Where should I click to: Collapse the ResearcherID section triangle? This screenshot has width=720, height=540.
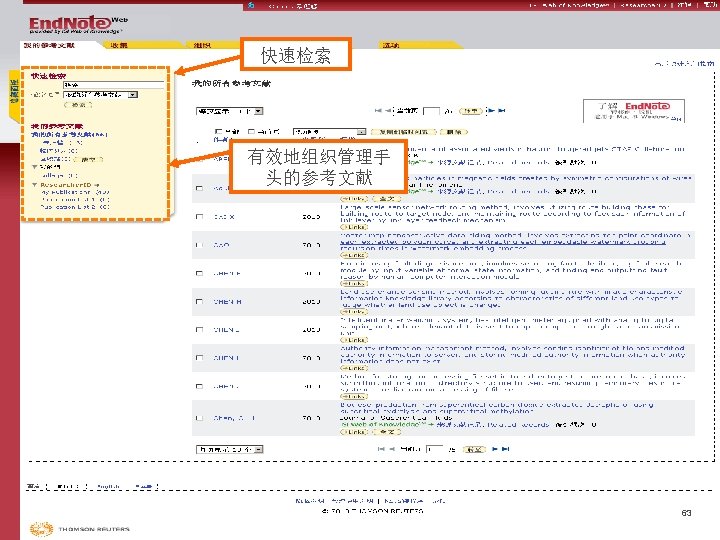pos(34,185)
